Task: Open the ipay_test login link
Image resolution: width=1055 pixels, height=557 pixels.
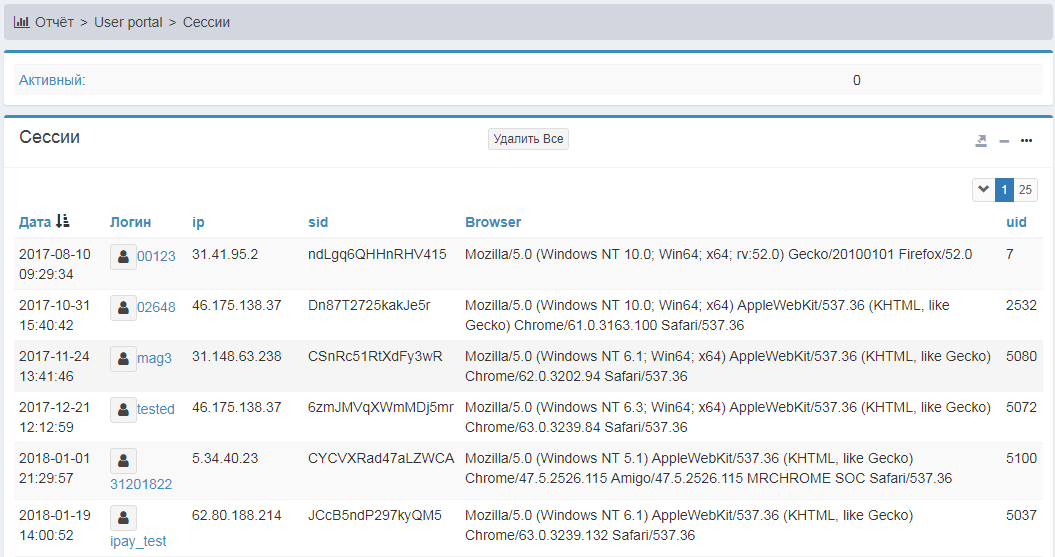Action: click(138, 541)
